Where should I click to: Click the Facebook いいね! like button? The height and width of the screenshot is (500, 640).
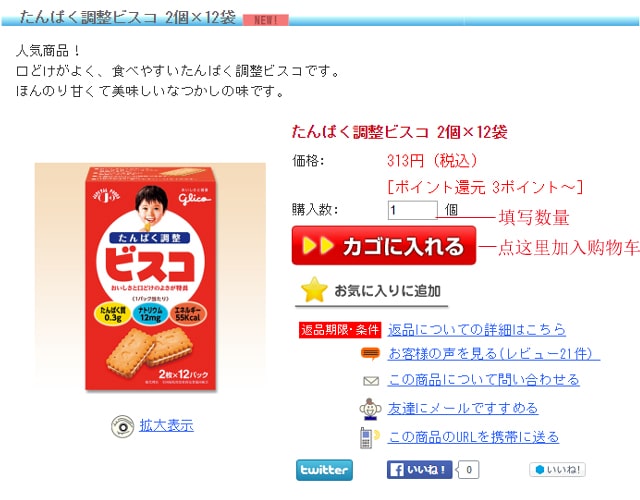click(420, 469)
